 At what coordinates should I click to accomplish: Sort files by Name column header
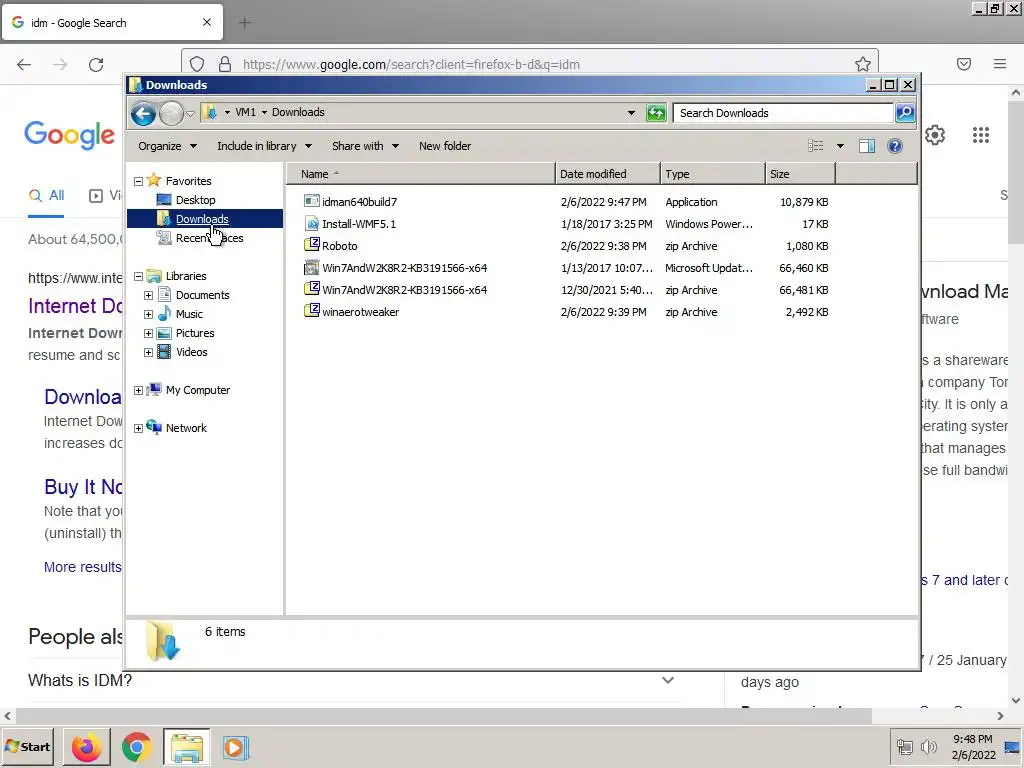tap(421, 174)
